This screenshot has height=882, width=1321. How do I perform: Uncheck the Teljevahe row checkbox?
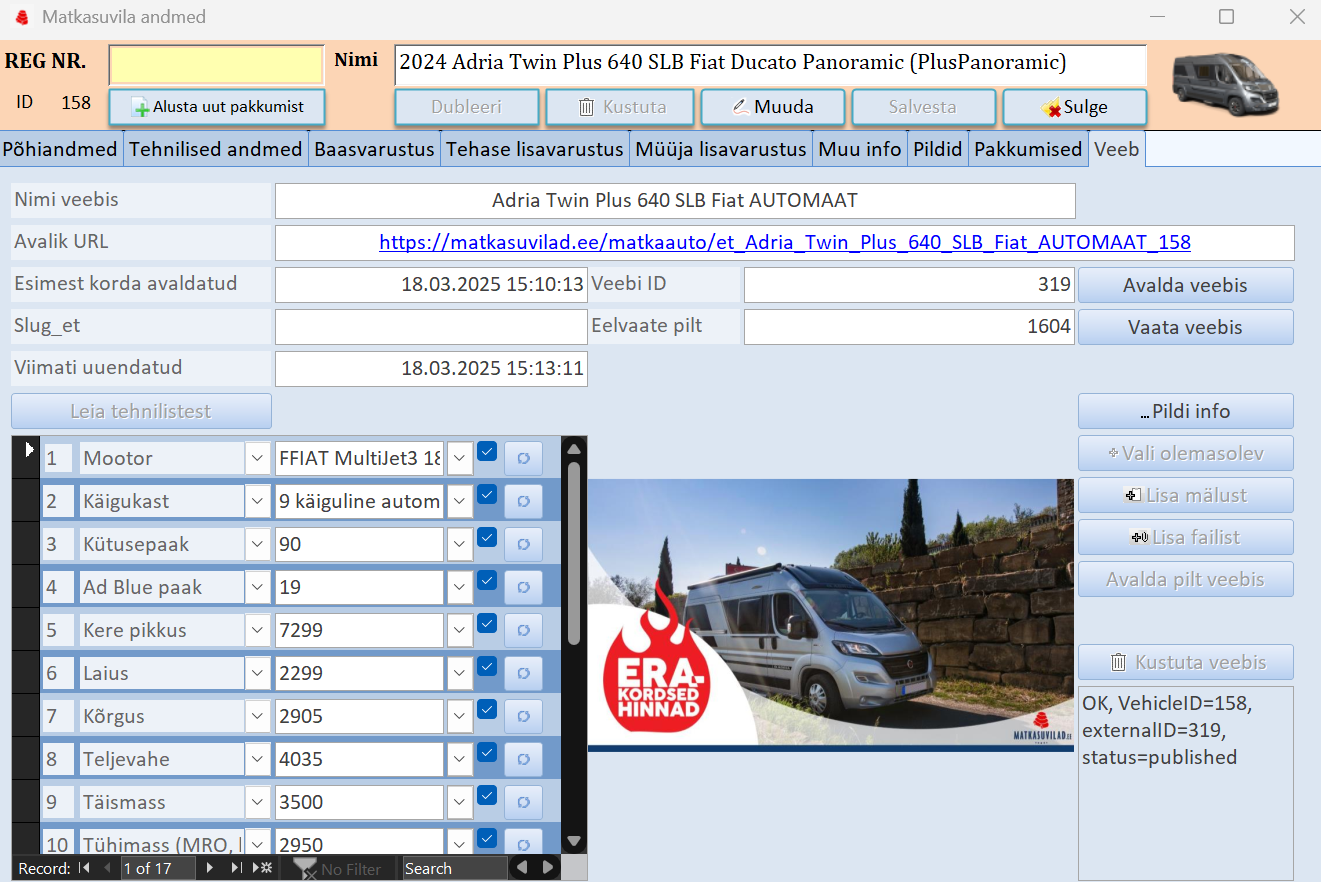click(x=487, y=752)
